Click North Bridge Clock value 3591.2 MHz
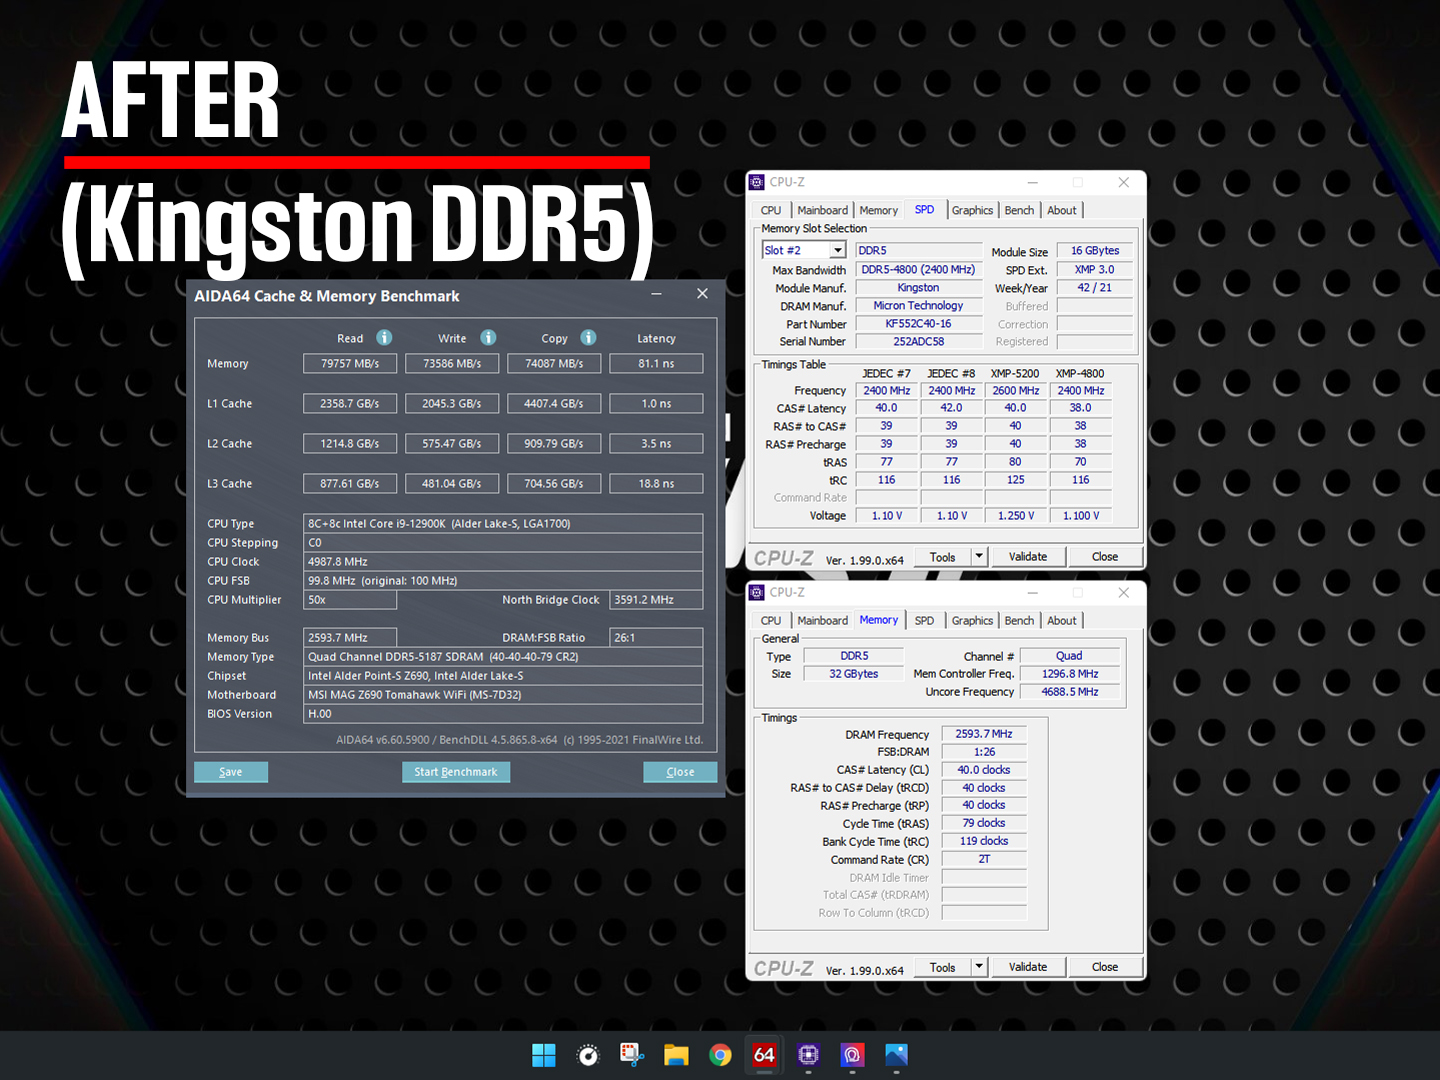This screenshot has width=1440, height=1080. [656, 600]
